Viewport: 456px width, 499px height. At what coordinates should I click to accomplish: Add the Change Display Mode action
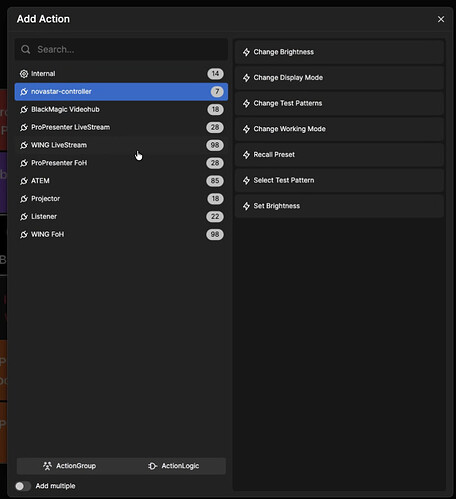tap(339, 78)
